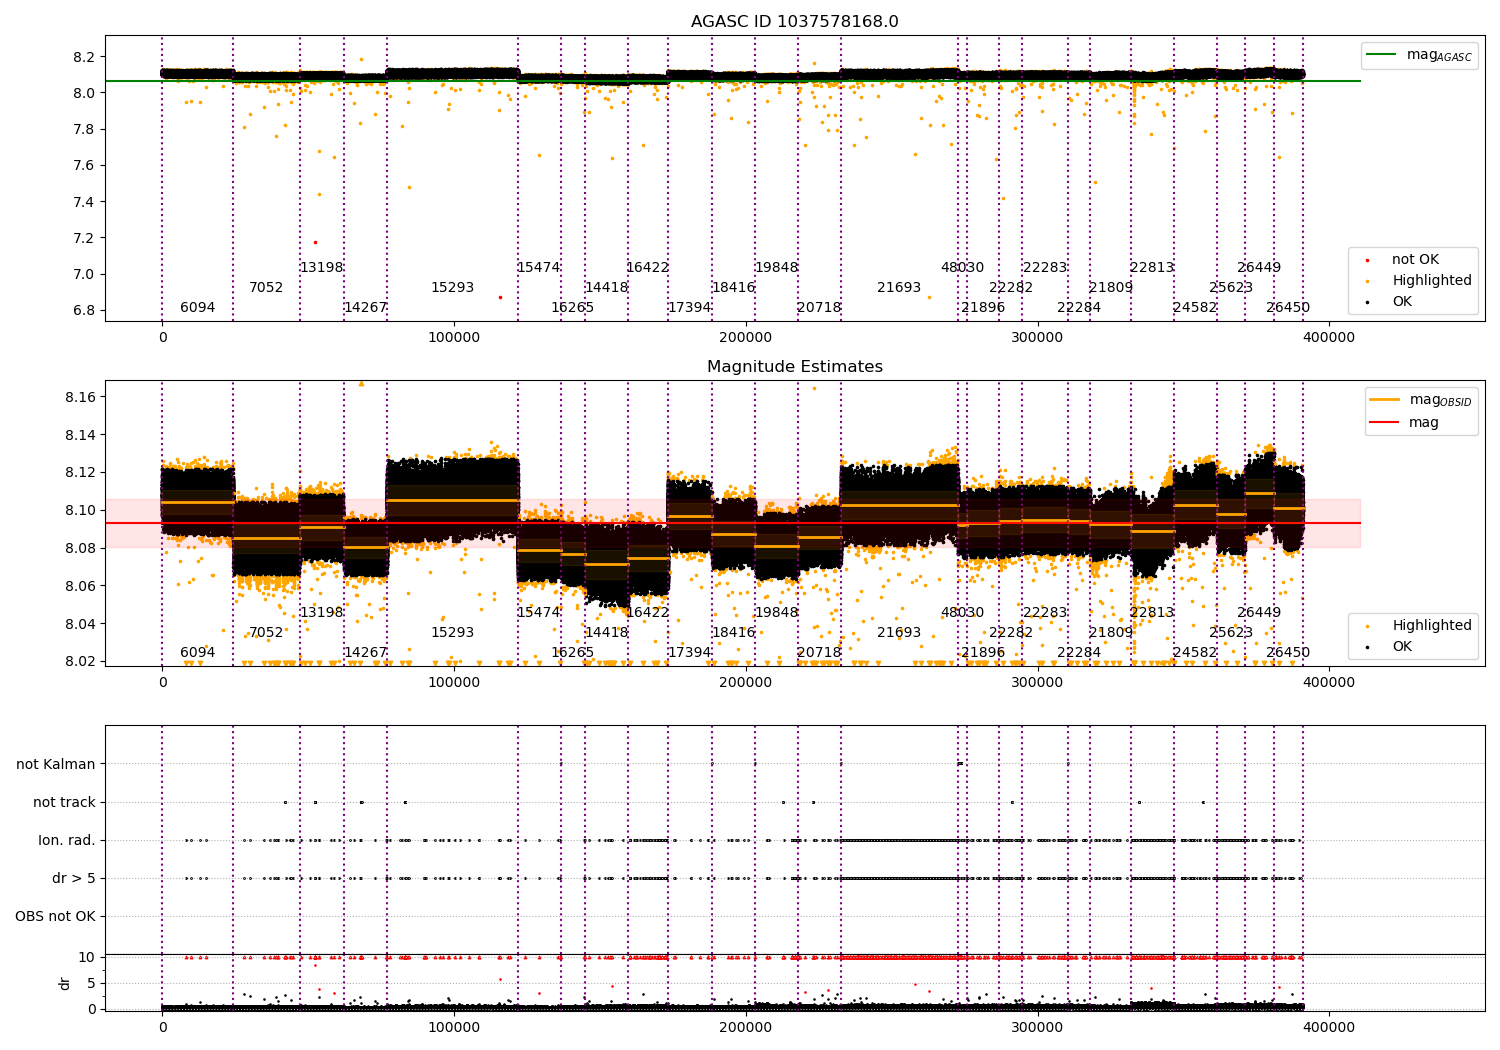The width and height of the screenshot is (1500, 1050).
Task: Click the '100000' x tick in the top panel
Action: [x=454, y=338]
